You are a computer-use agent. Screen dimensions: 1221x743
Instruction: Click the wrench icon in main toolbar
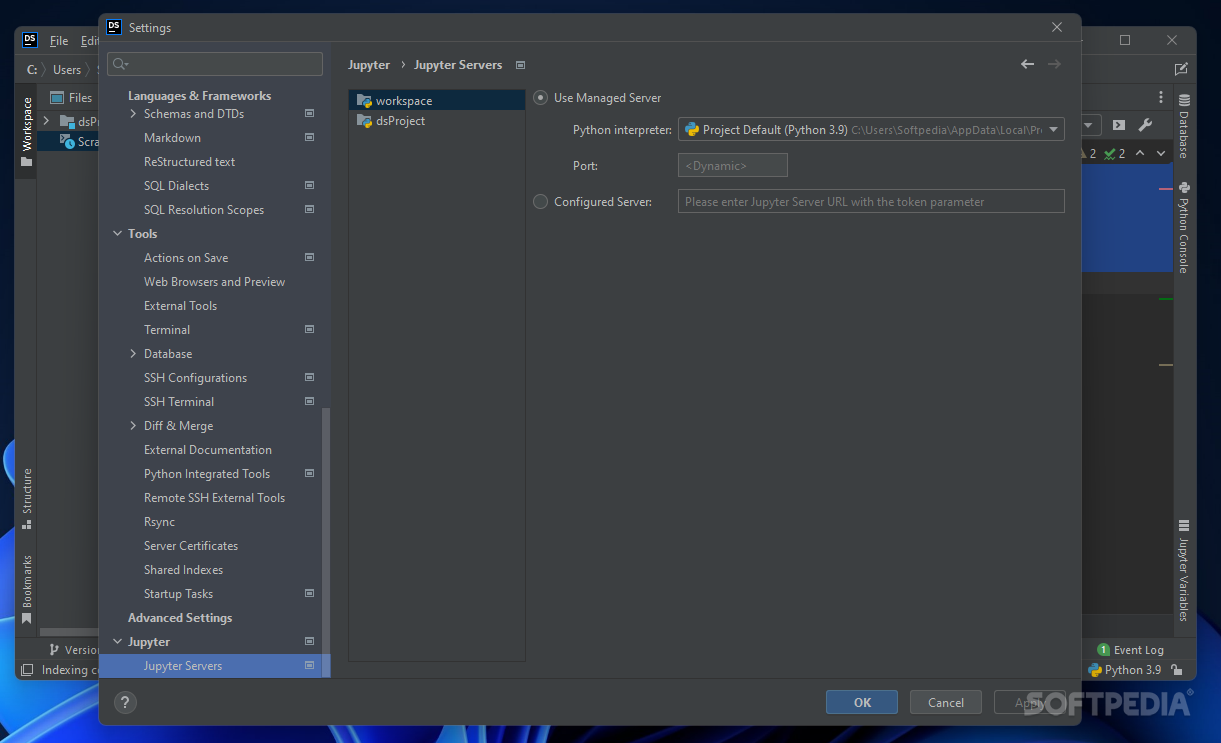click(1146, 125)
